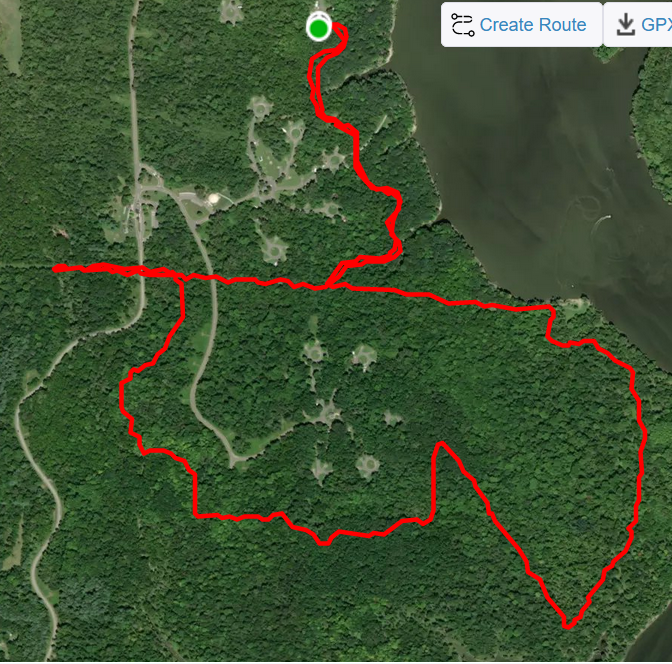The width and height of the screenshot is (672, 664).
Task: Click the western endpoint of the red track
Action: click(56, 269)
